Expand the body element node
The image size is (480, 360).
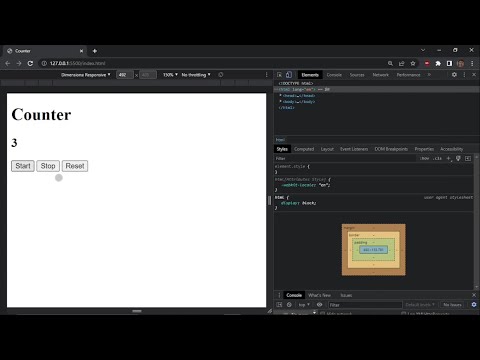281,102
